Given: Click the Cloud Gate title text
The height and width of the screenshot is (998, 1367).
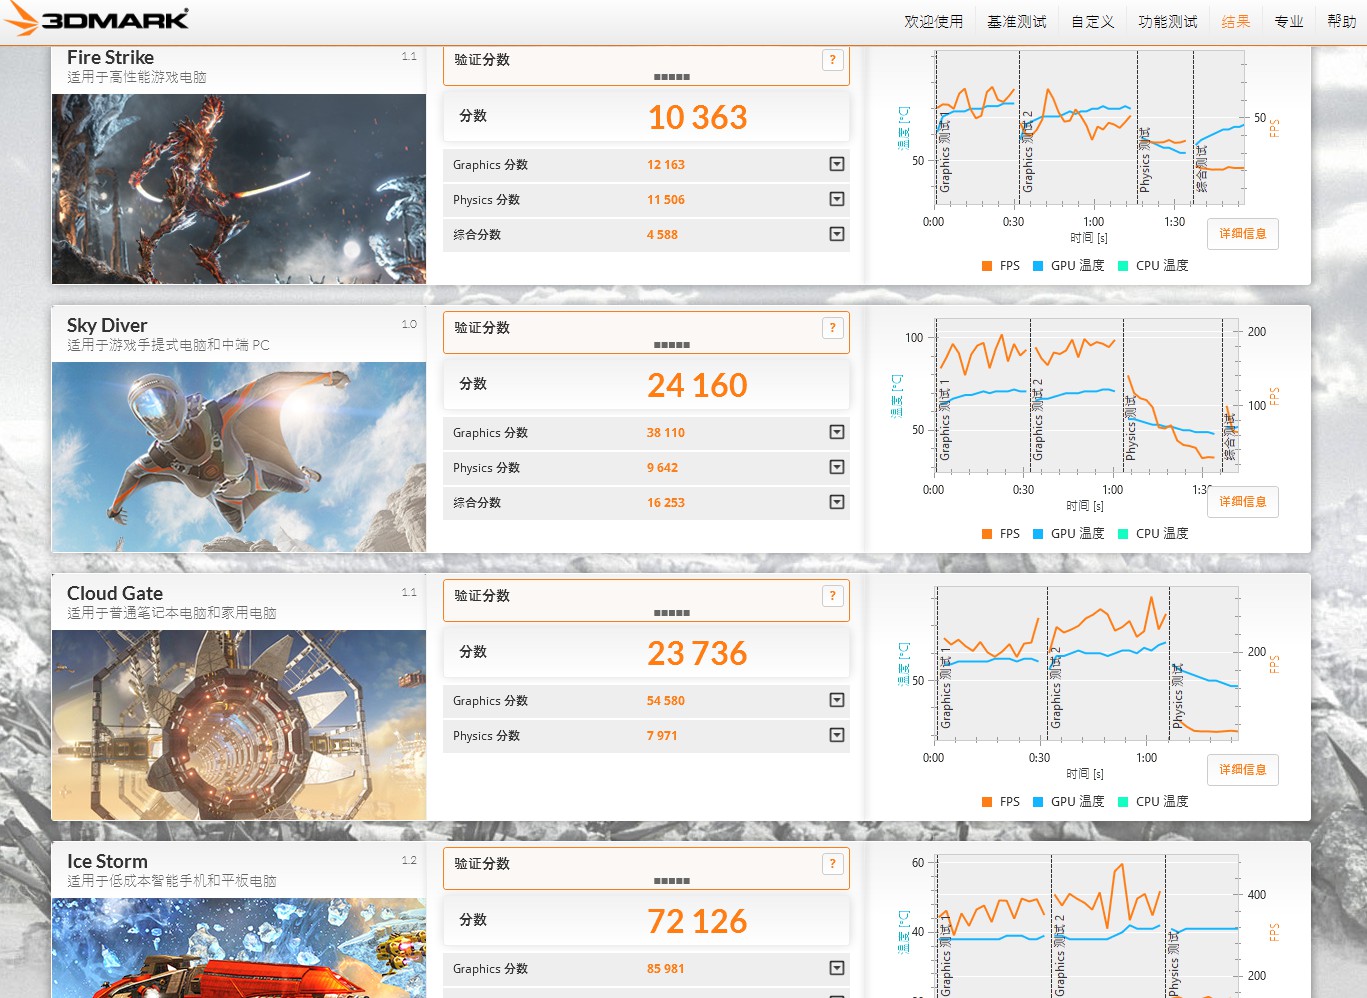Looking at the screenshot, I should [x=115, y=594].
